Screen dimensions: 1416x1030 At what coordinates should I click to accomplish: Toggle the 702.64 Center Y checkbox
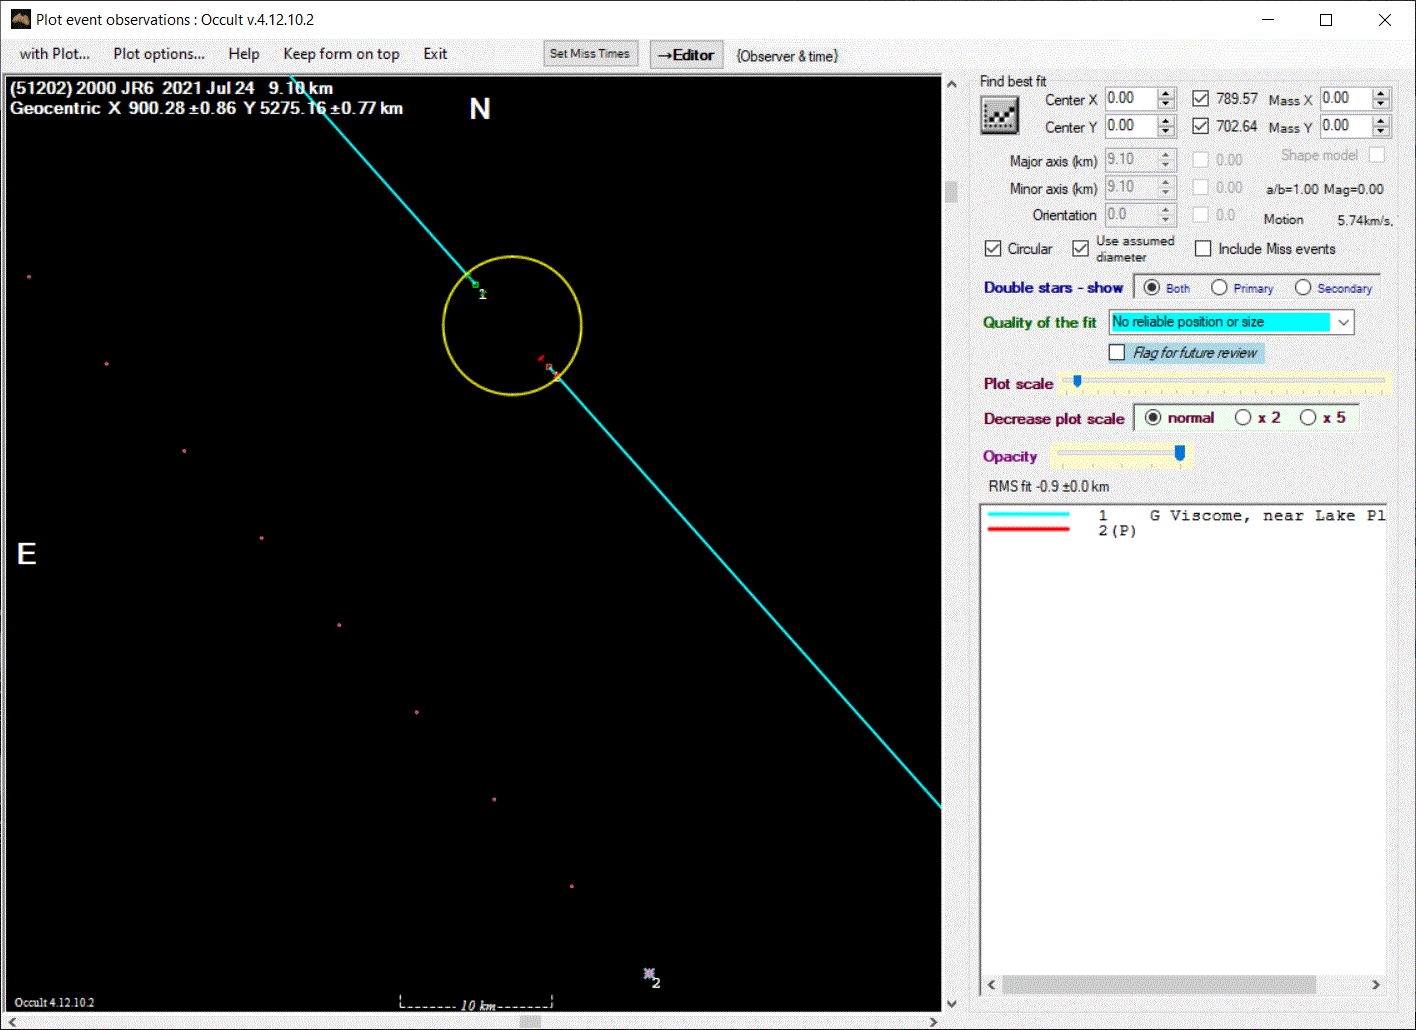coord(1200,125)
